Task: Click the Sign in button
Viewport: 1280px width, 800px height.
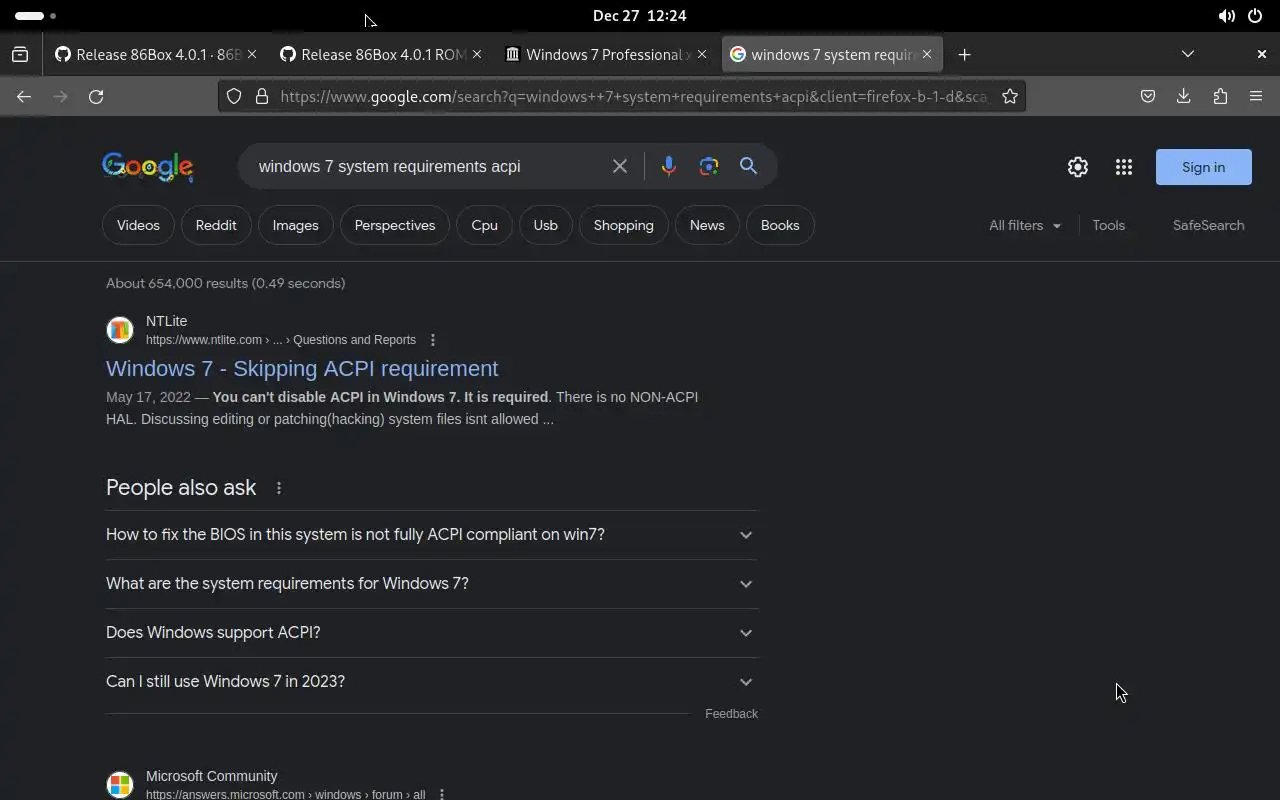Action: [x=1203, y=167]
